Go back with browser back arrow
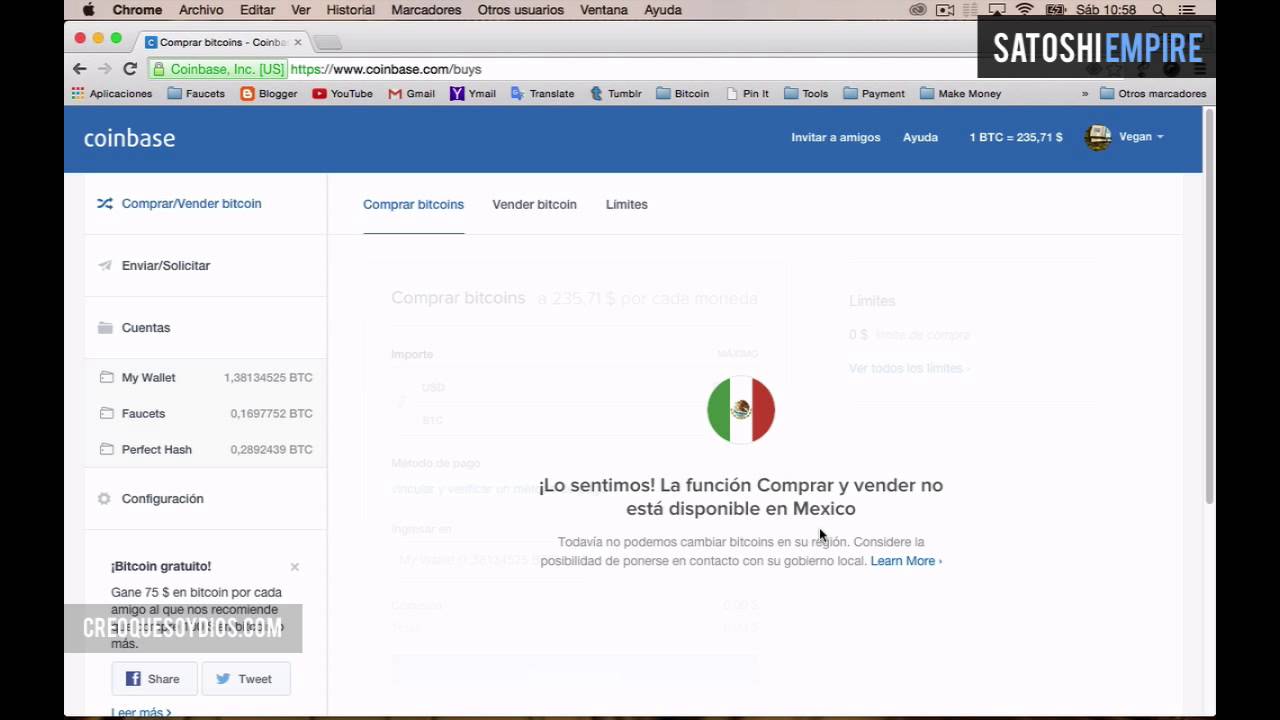1280x720 pixels. (80, 69)
